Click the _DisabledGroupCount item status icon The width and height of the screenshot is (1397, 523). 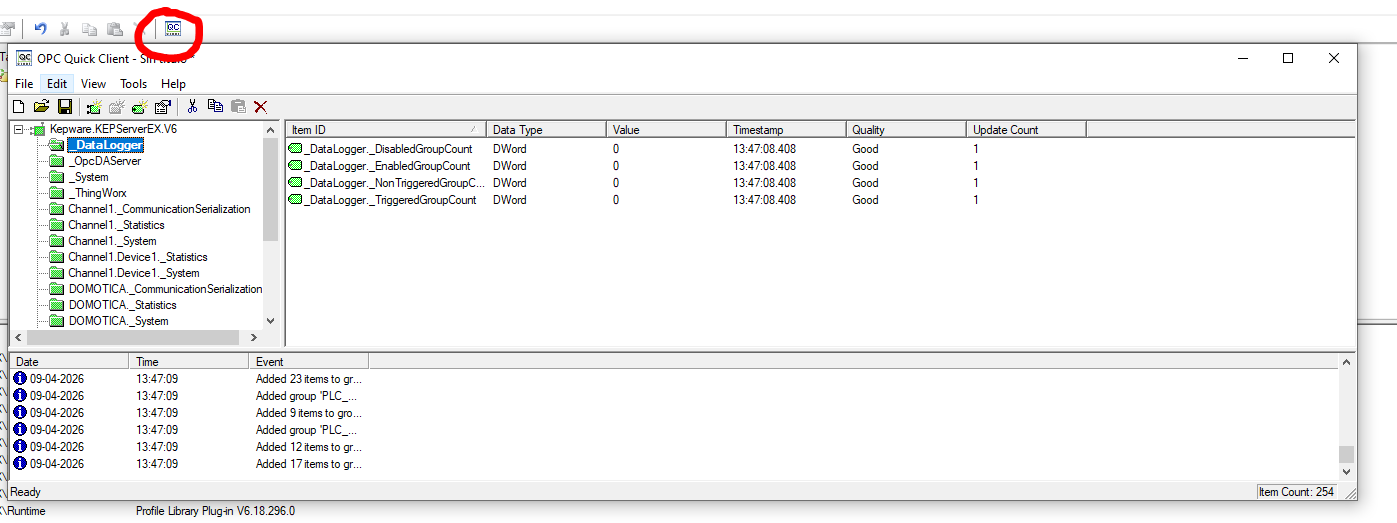pos(295,149)
